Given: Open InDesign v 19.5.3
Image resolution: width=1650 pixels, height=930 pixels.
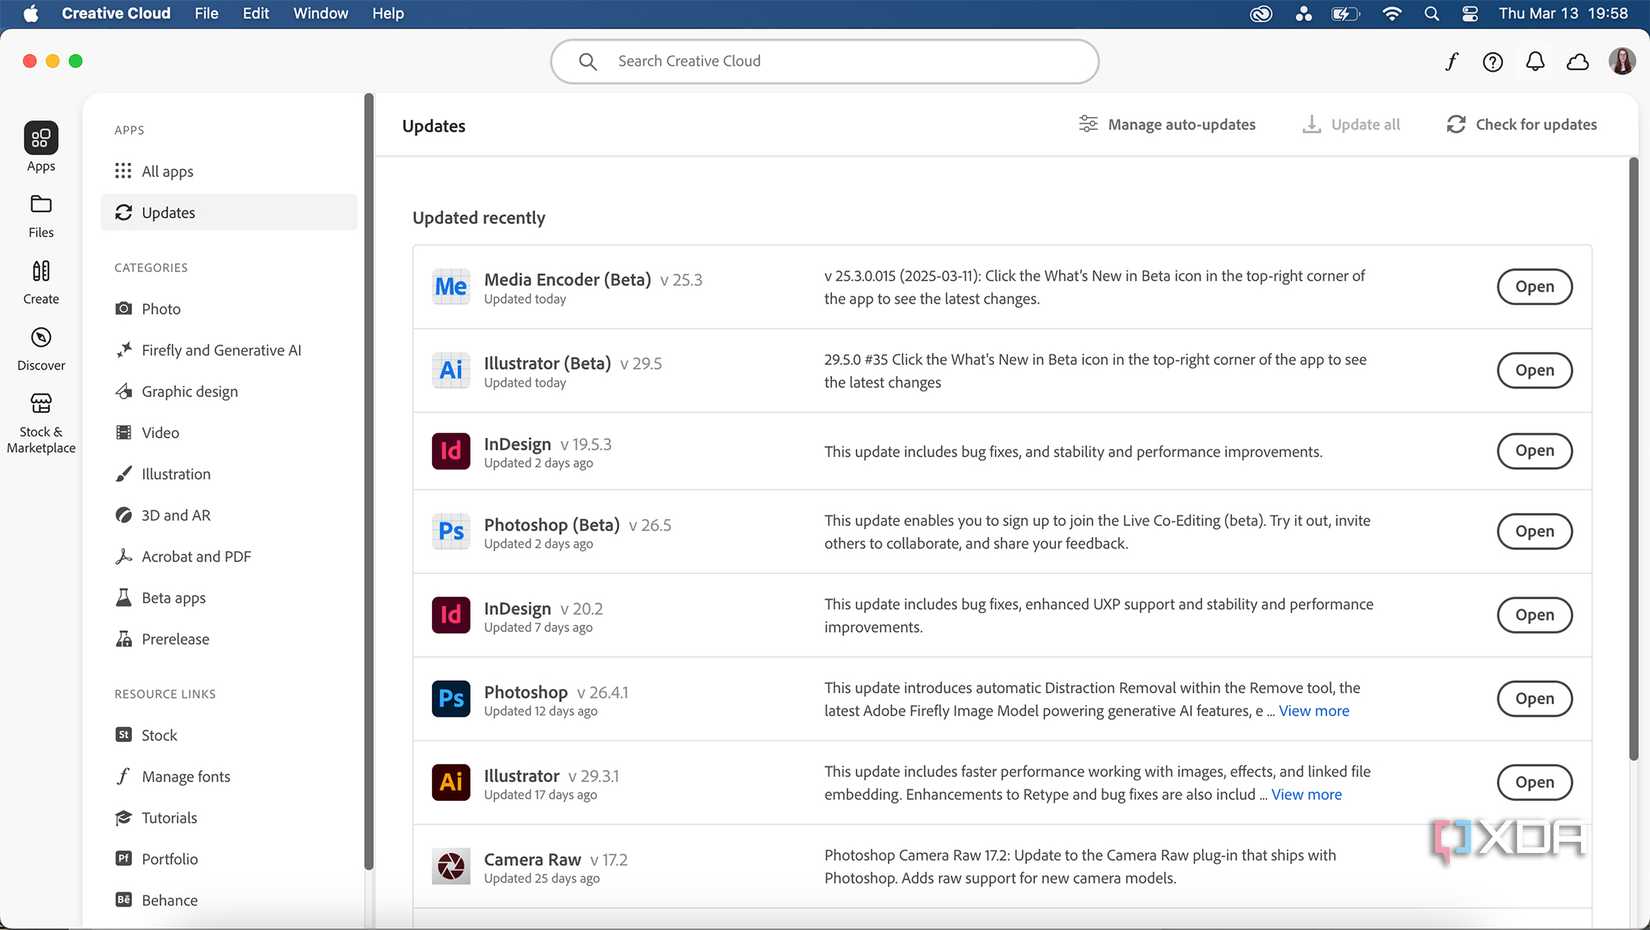Looking at the screenshot, I should tap(1534, 451).
